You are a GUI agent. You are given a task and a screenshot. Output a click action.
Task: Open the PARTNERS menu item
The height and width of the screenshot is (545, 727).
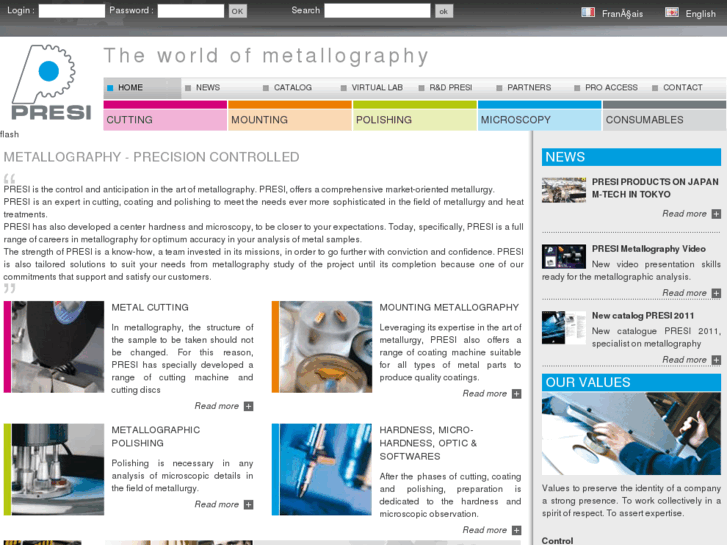529,88
